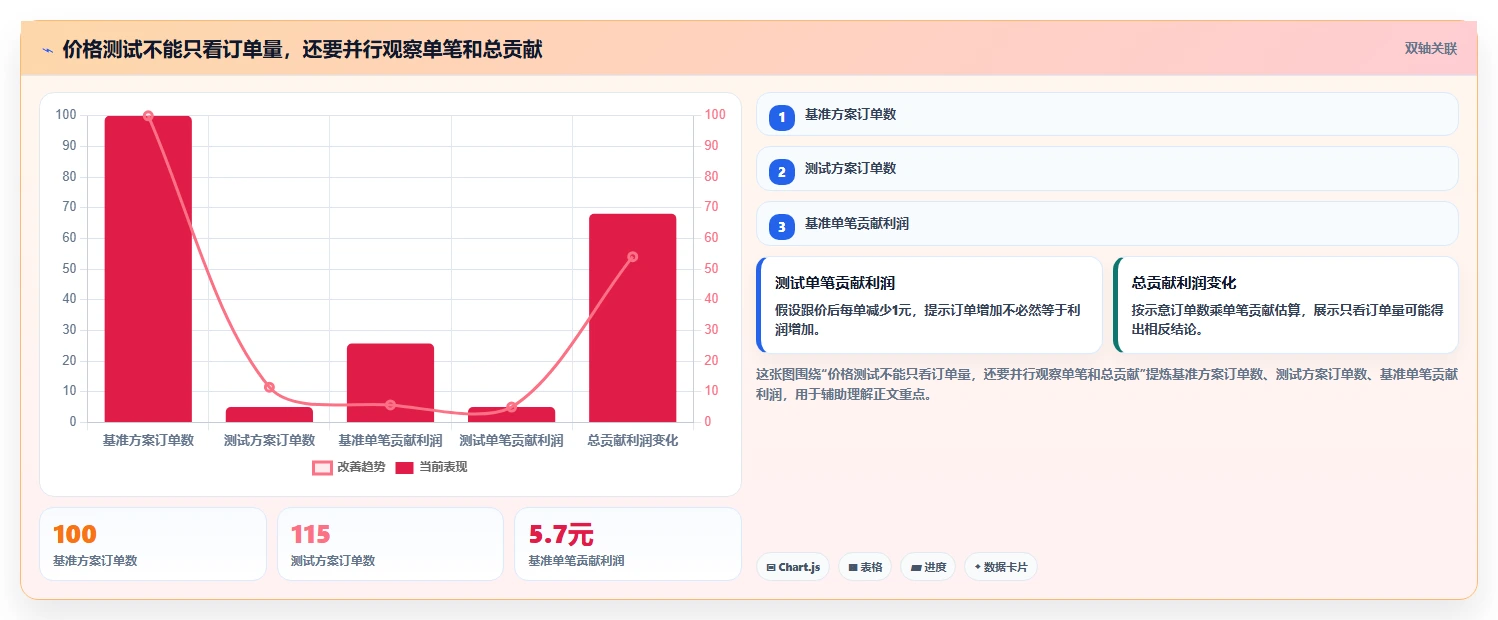Click the 进度 tag
Image resolution: width=1498 pixels, height=620 pixels.
928,567
